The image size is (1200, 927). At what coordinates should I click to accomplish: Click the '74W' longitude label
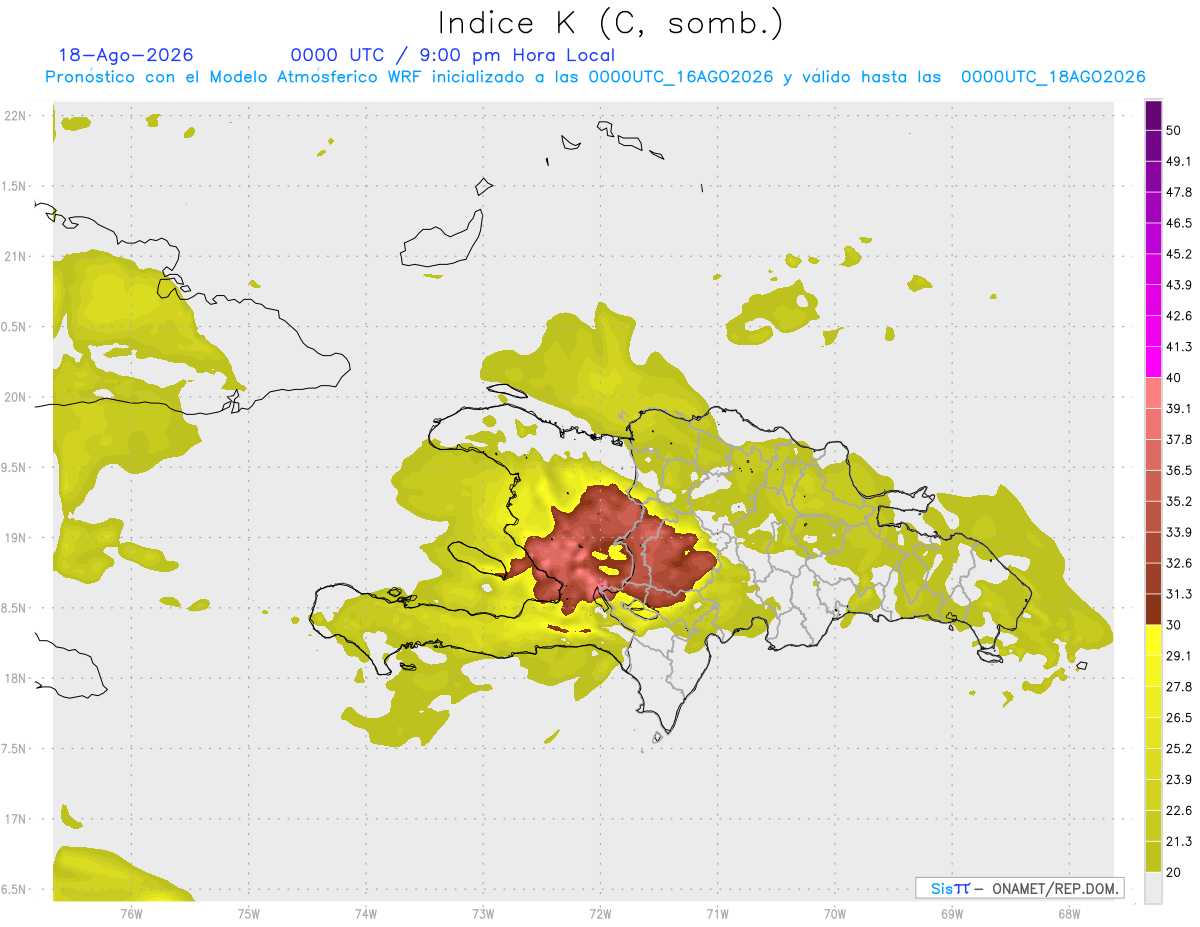pos(366,913)
